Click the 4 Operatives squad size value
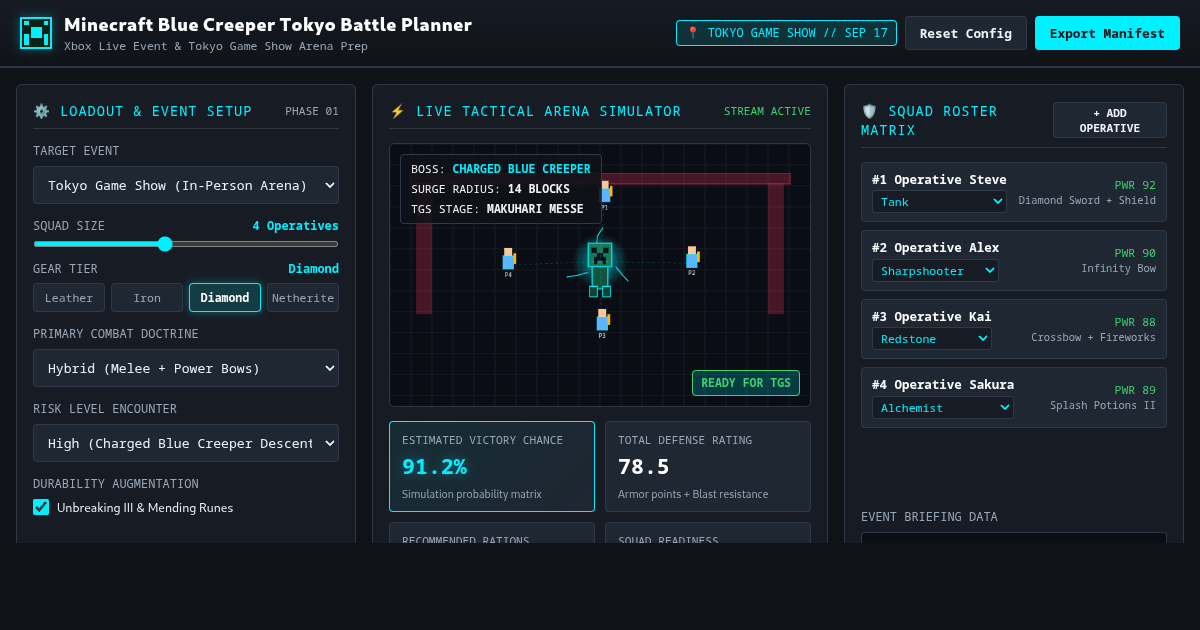This screenshot has width=1200, height=630. (x=295, y=226)
